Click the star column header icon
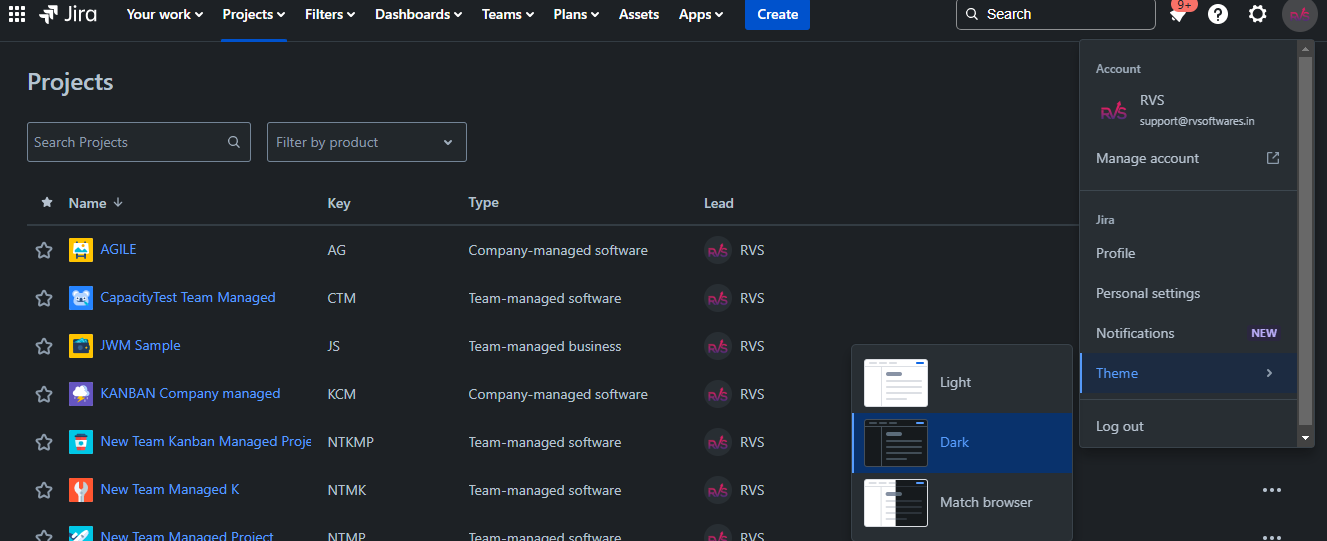This screenshot has height=541, width=1327. pos(46,202)
